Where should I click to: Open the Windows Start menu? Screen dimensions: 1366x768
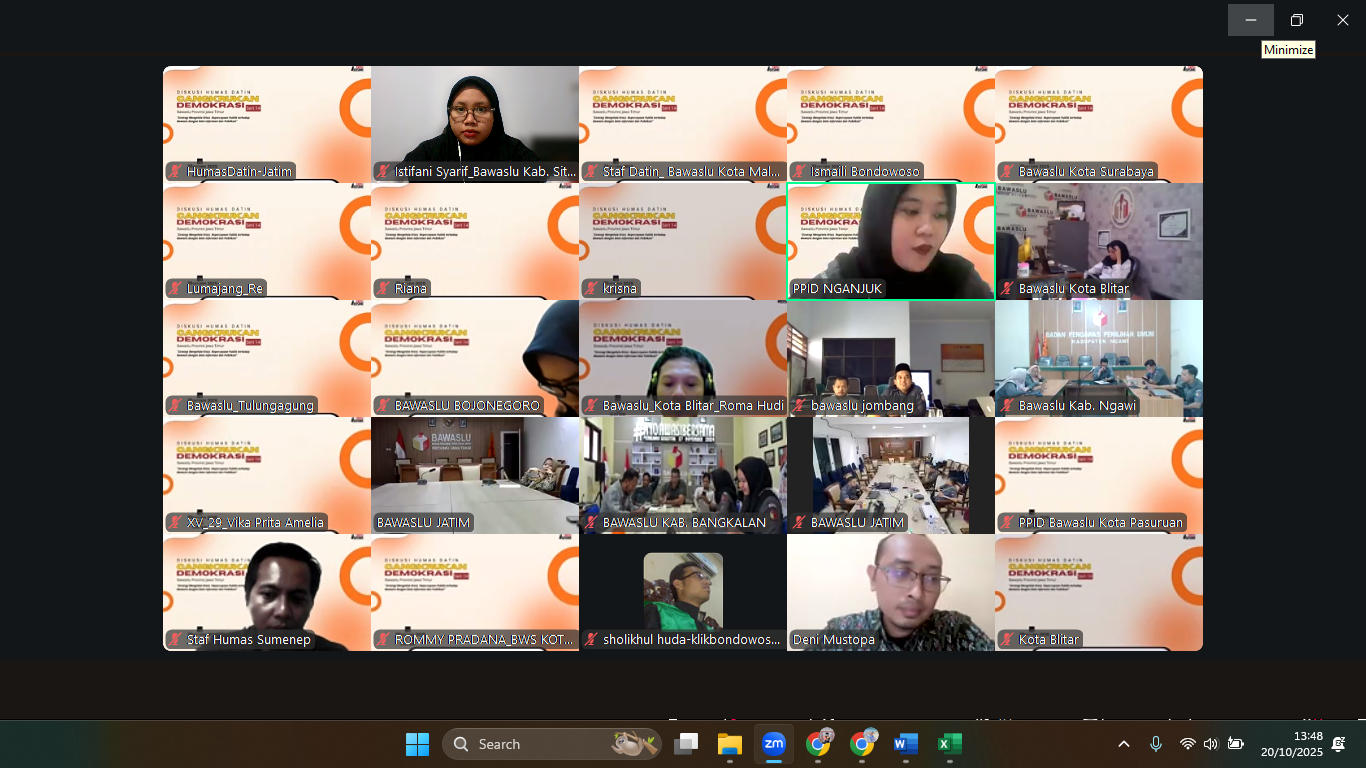coord(417,744)
